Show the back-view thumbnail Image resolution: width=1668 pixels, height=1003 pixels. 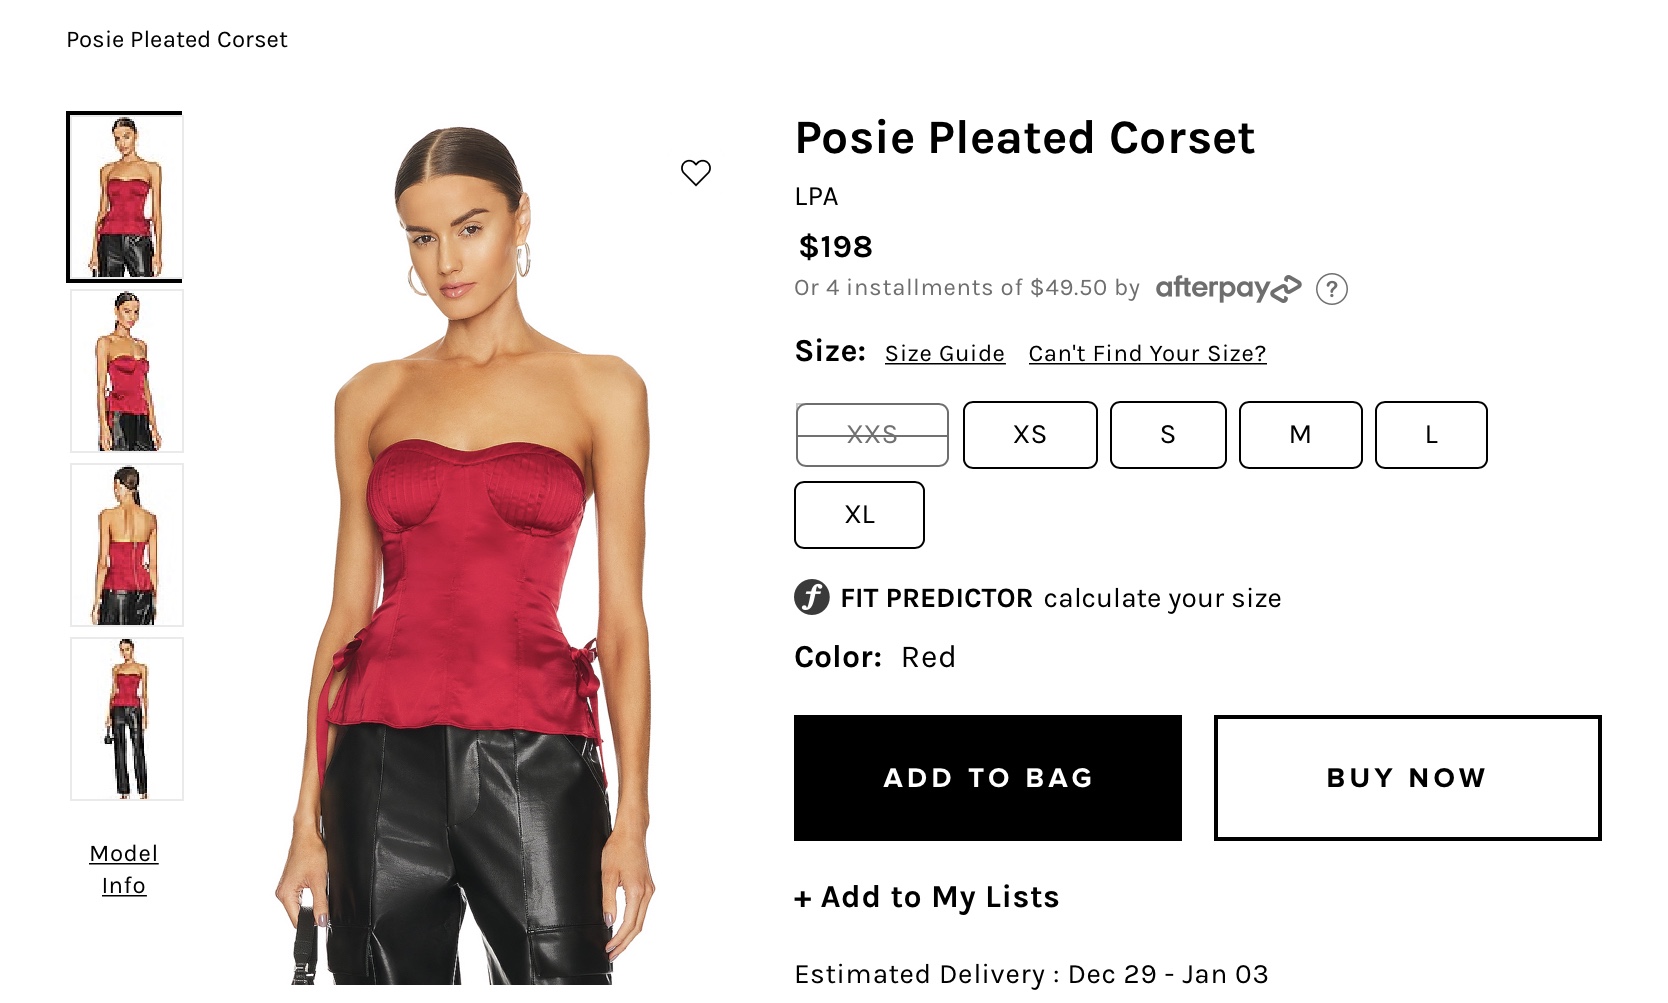pyautogui.click(x=127, y=545)
